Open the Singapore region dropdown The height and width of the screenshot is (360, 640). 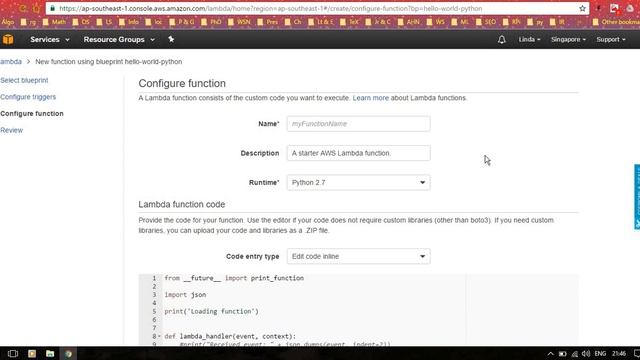[568, 40]
